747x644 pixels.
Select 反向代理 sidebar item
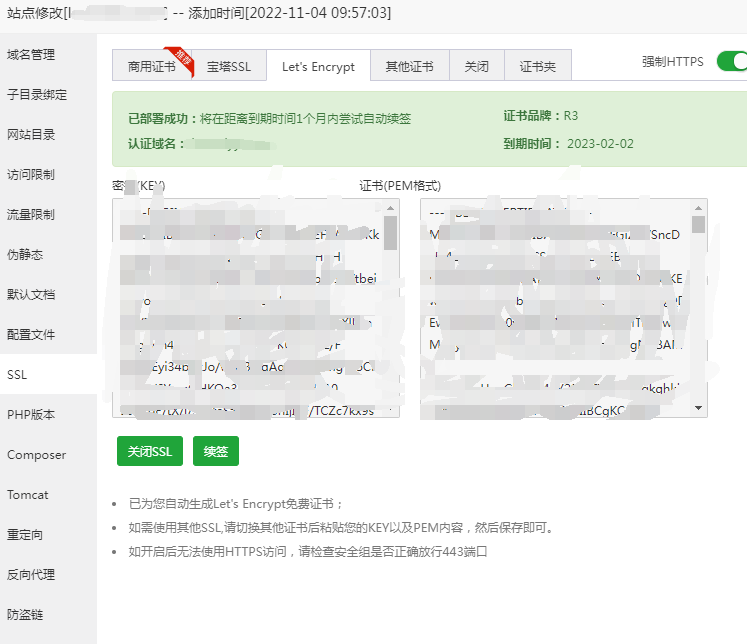31,575
